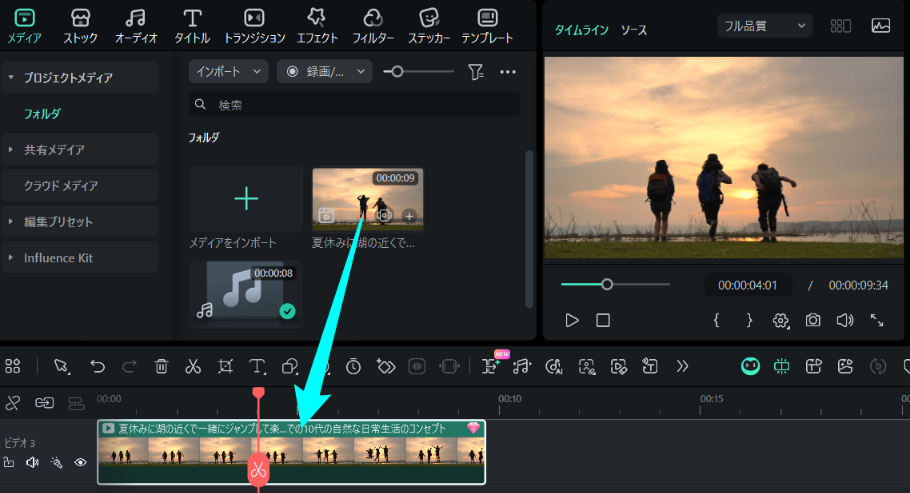Switch preview to the タイムライン tab
The height and width of the screenshot is (493, 910).
pos(581,30)
